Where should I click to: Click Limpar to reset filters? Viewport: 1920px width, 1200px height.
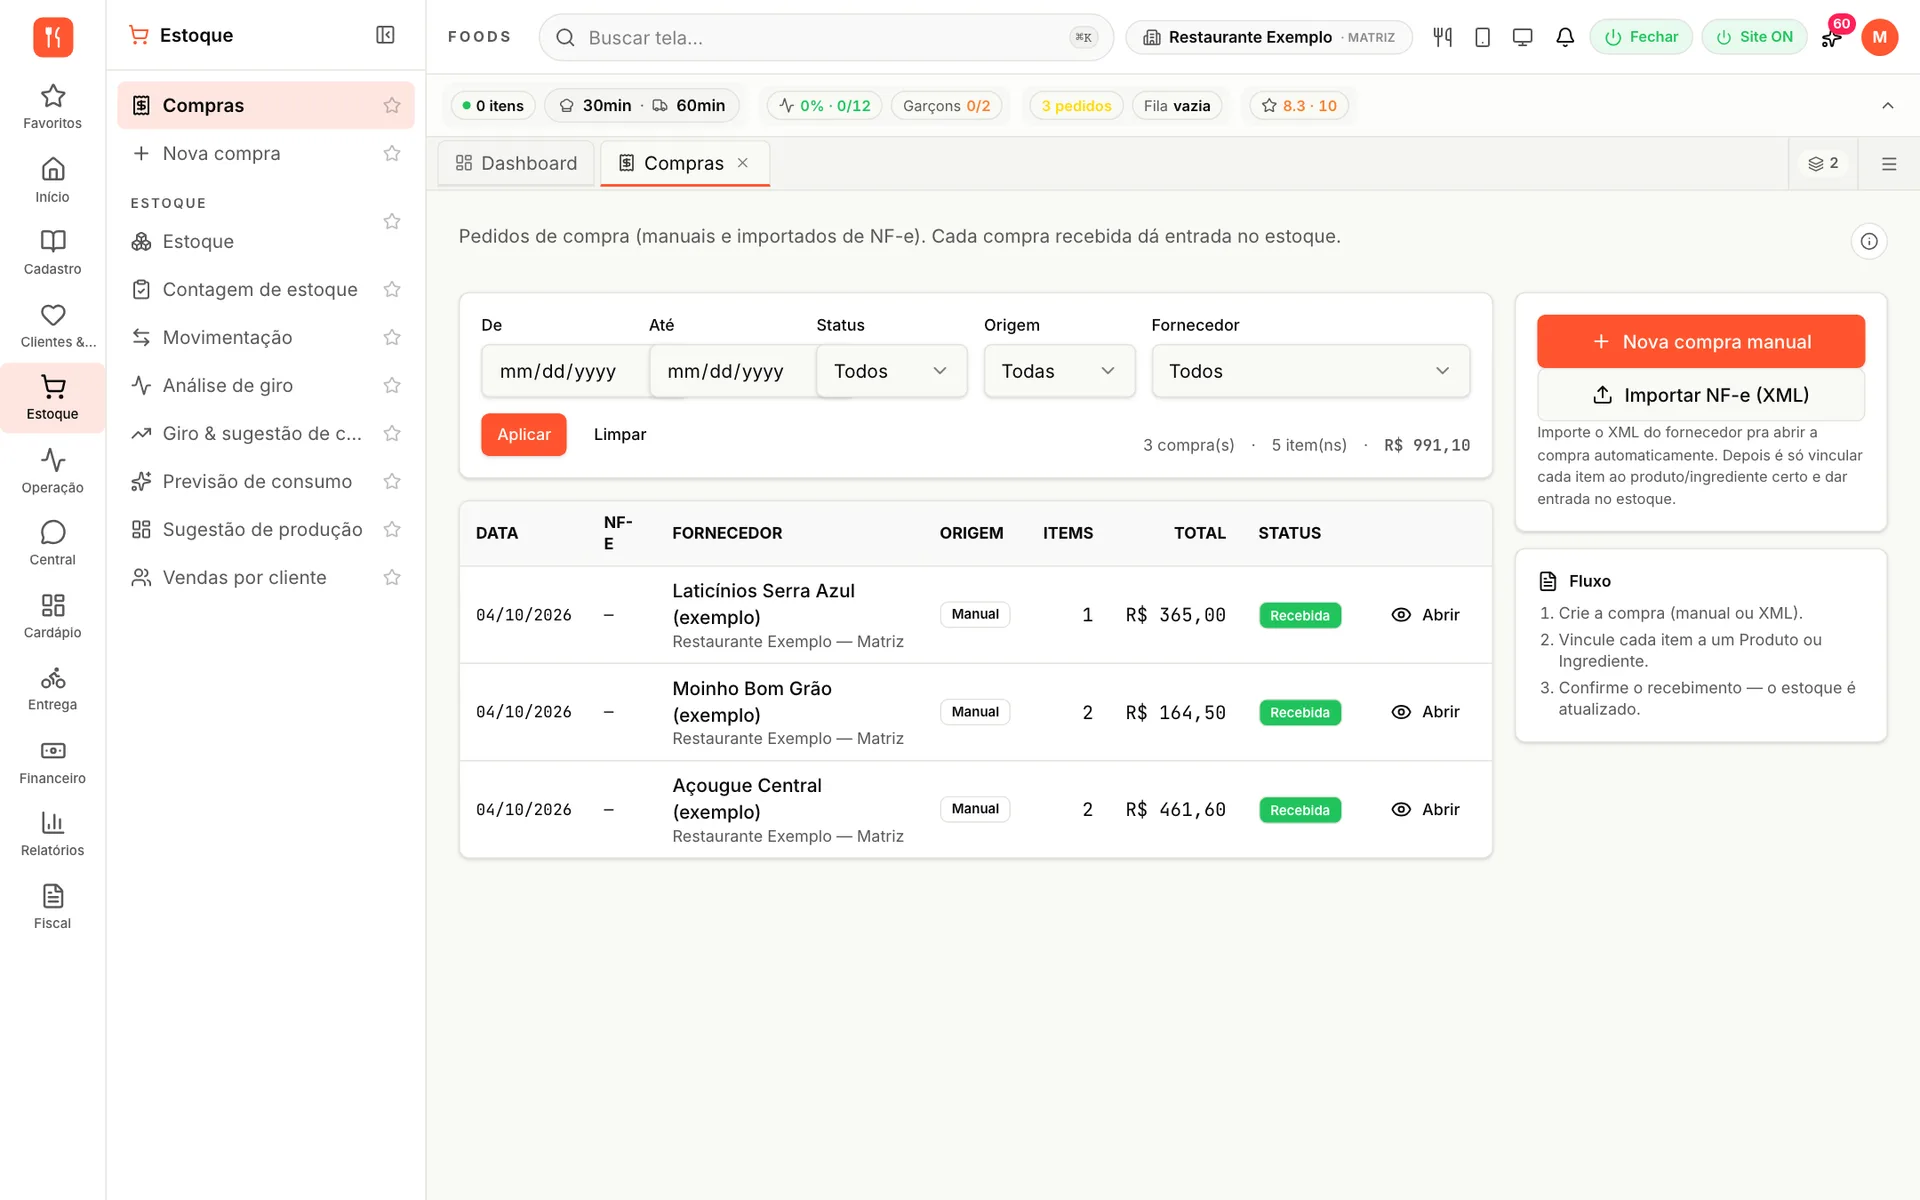click(620, 434)
